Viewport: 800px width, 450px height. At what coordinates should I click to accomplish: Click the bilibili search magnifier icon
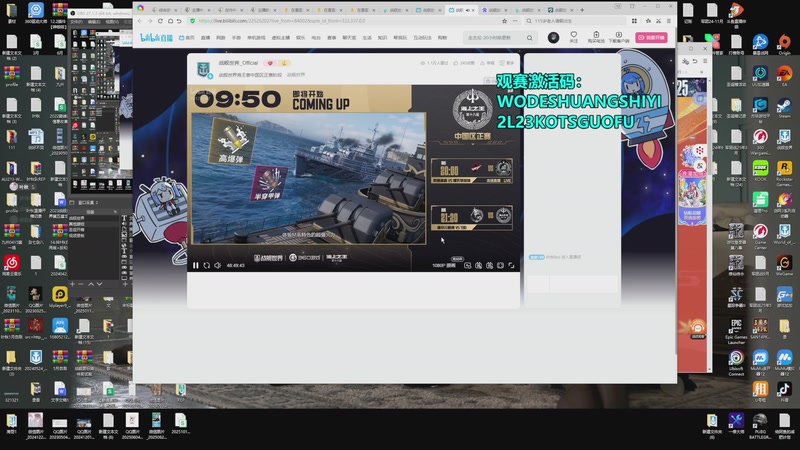(530, 38)
